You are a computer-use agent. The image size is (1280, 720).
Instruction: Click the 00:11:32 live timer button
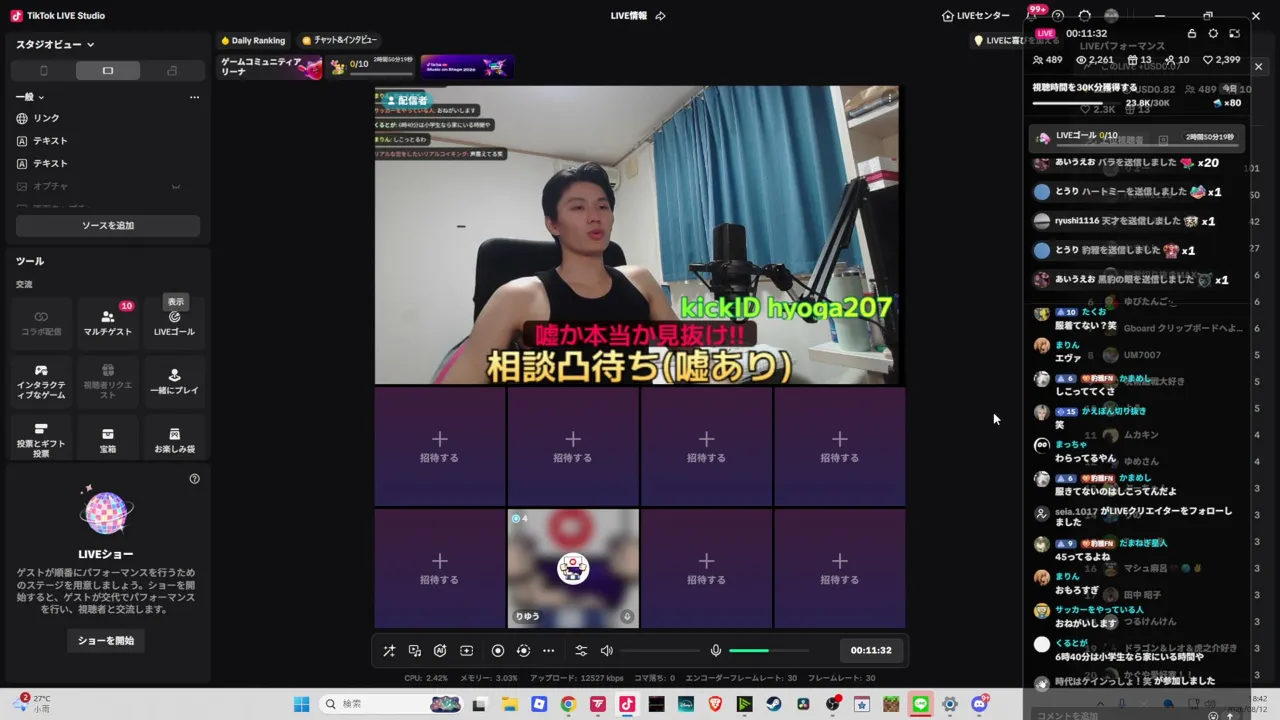[x=871, y=651]
